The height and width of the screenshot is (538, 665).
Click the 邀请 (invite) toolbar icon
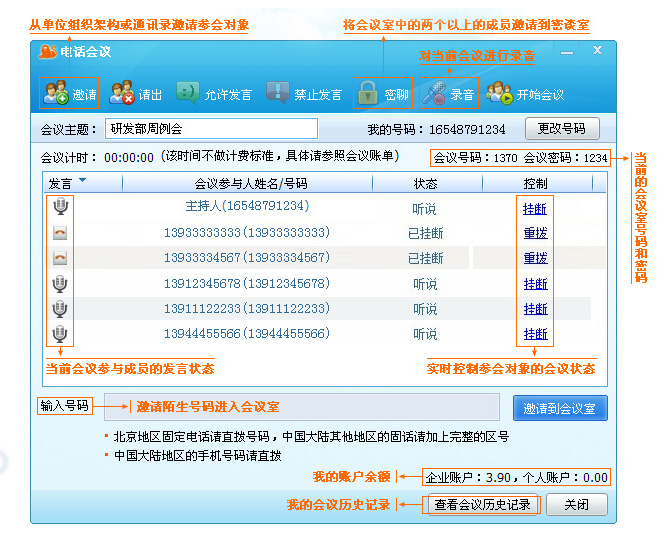click(55, 94)
